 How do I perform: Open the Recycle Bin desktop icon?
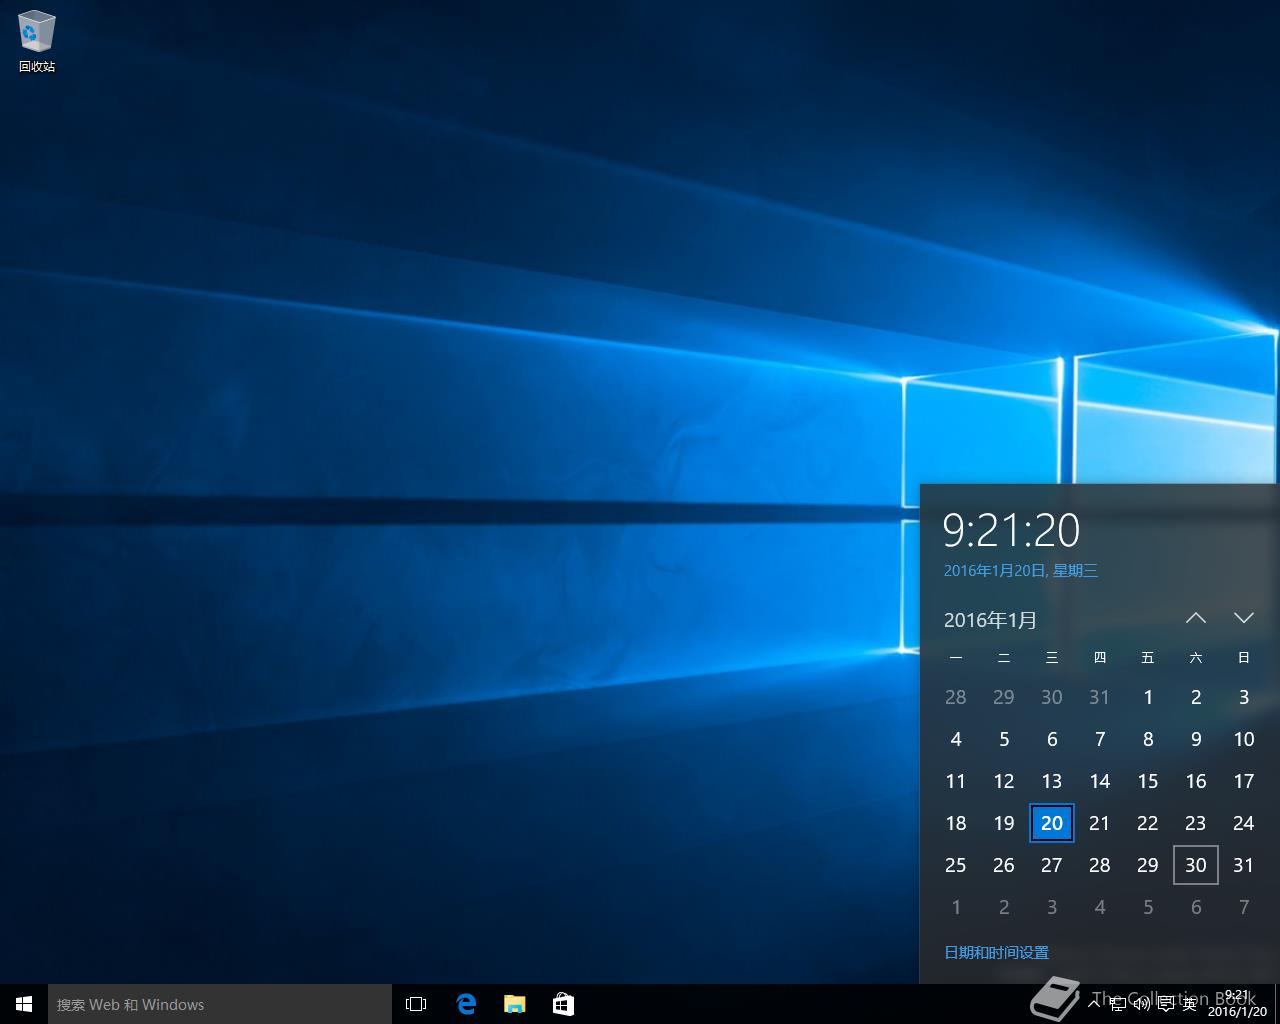37,42
